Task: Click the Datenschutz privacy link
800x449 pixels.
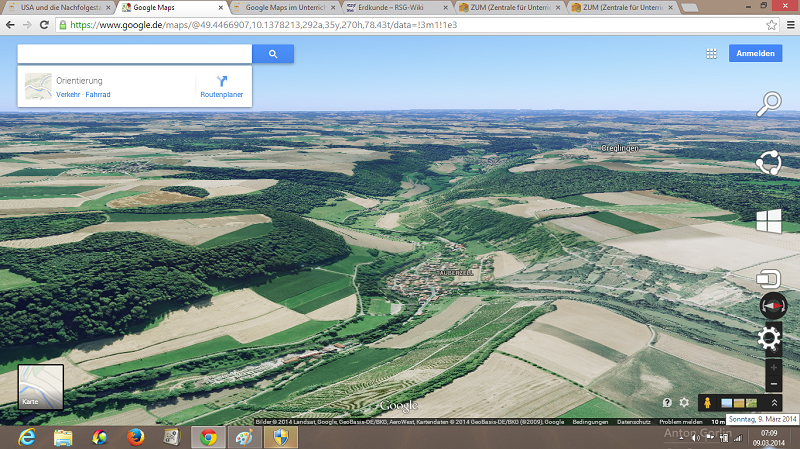Action: (634, 422)
